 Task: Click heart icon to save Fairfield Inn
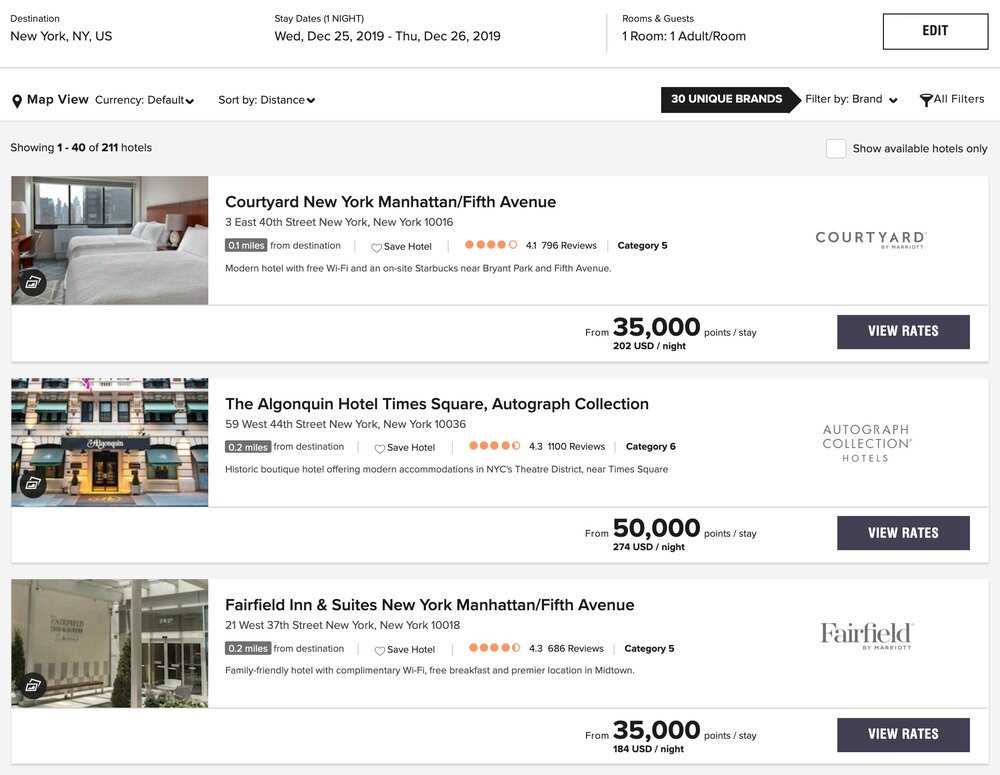pos(380,650)
